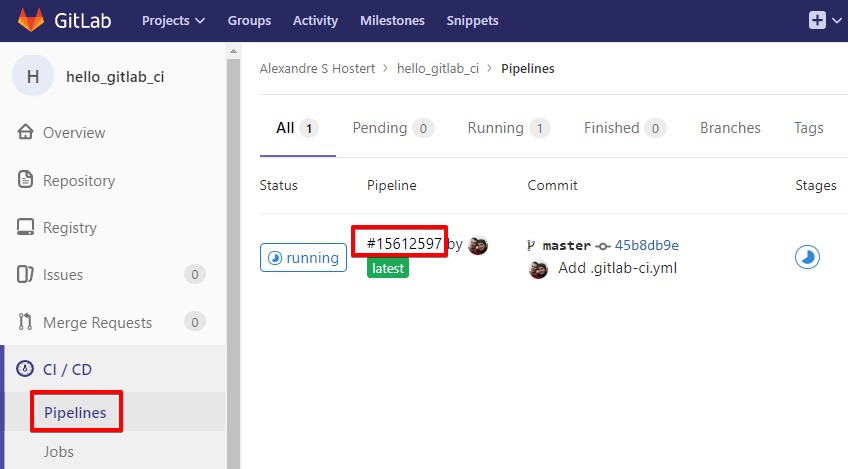The height and width of the screenshot is (469, 848).
Task: Click the running status badge
Action: (x=303, y=258)
